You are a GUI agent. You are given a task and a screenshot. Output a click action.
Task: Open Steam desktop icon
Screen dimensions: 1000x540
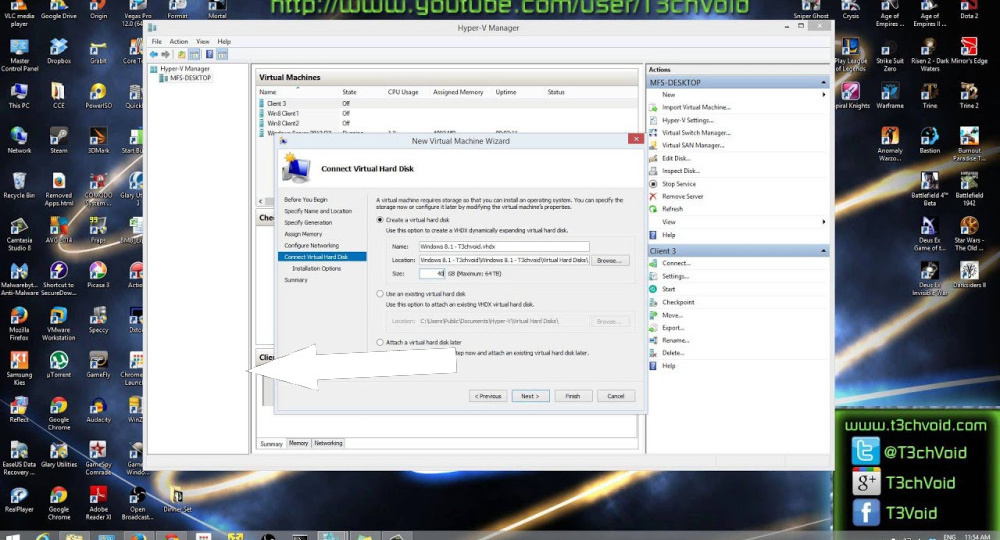pos(59,140)
